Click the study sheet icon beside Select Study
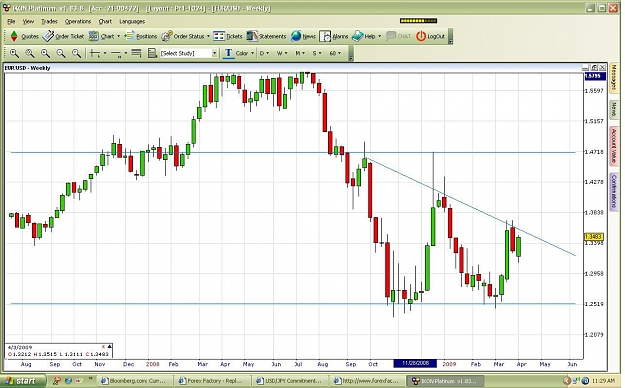This screenshot has height=388, width=625. [152, 53]
